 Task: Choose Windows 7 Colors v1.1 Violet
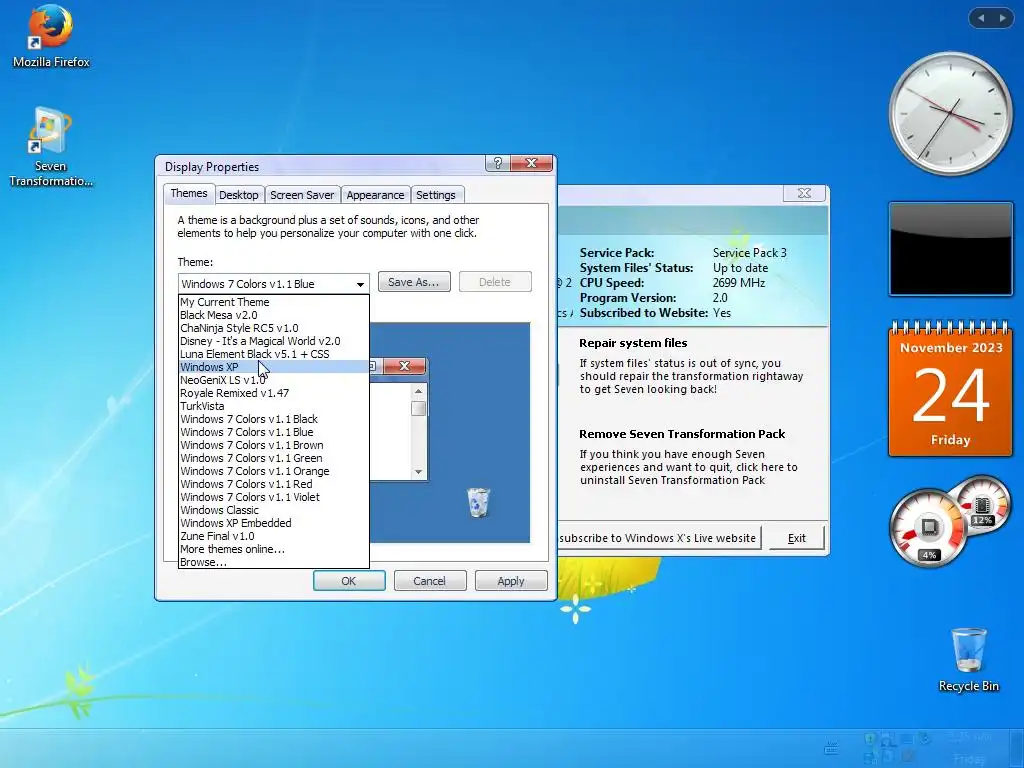[x=274, y=497]
